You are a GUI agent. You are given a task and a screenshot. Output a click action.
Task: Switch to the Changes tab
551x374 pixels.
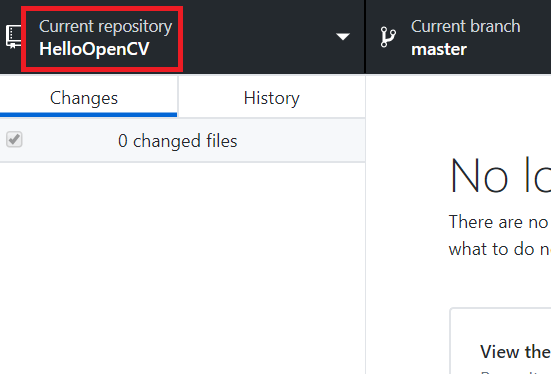89,97
